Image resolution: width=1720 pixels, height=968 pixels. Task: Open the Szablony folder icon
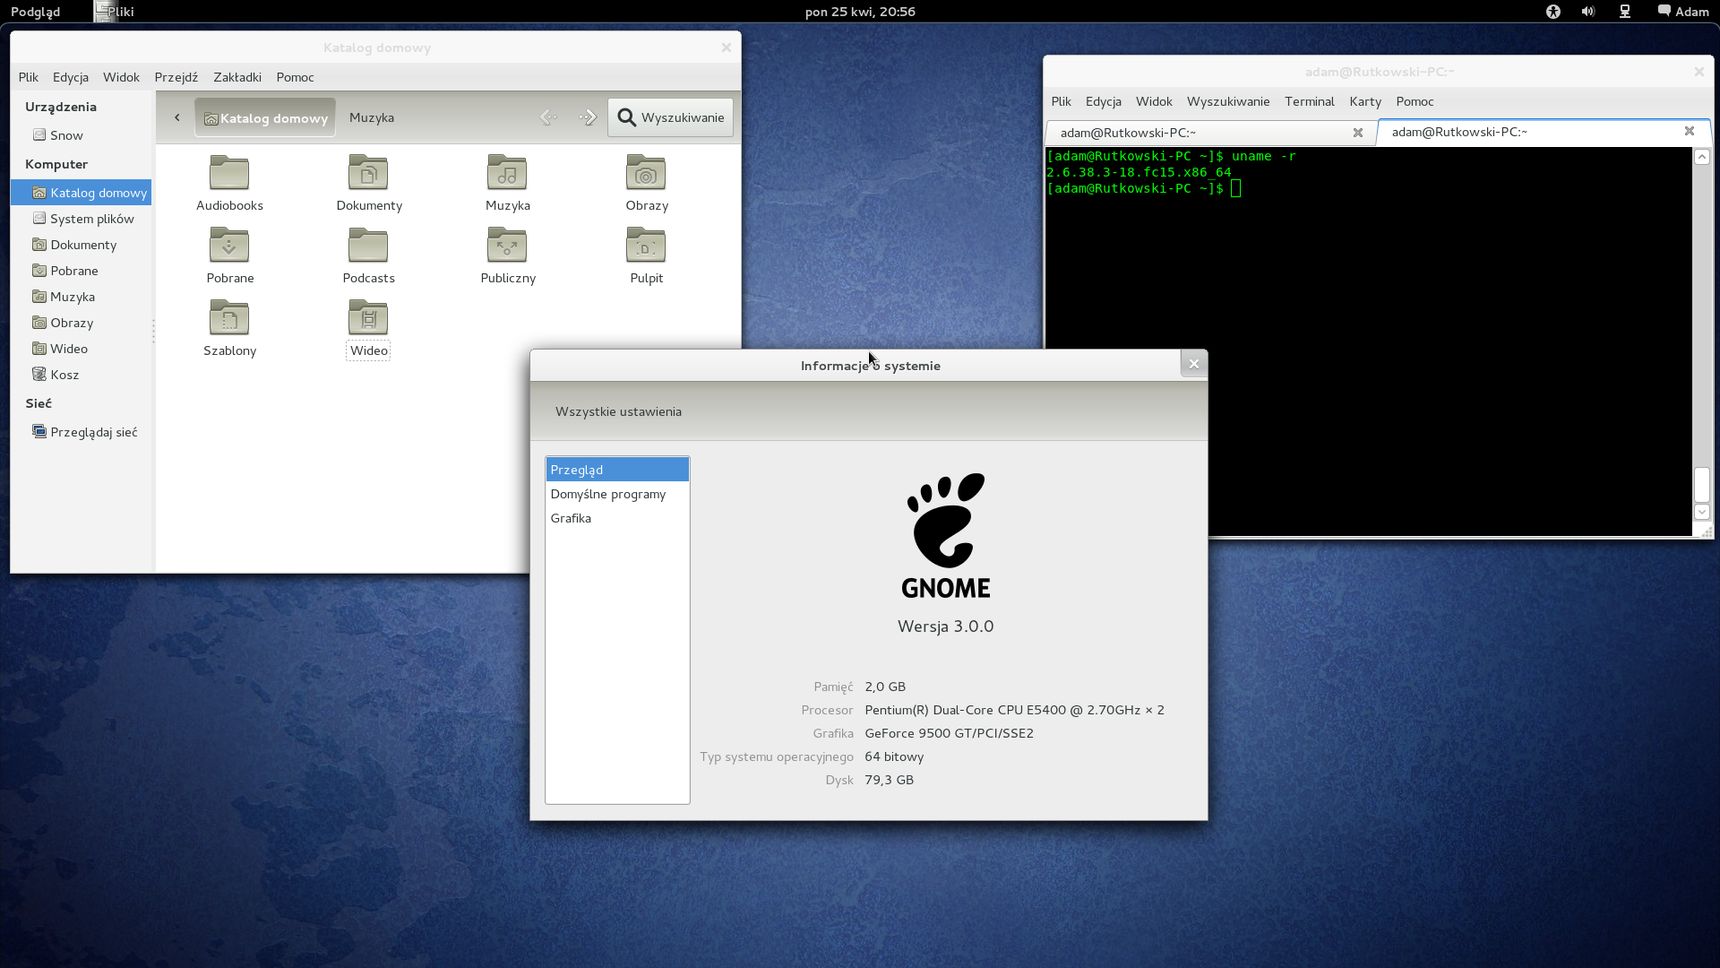(229, 318)
